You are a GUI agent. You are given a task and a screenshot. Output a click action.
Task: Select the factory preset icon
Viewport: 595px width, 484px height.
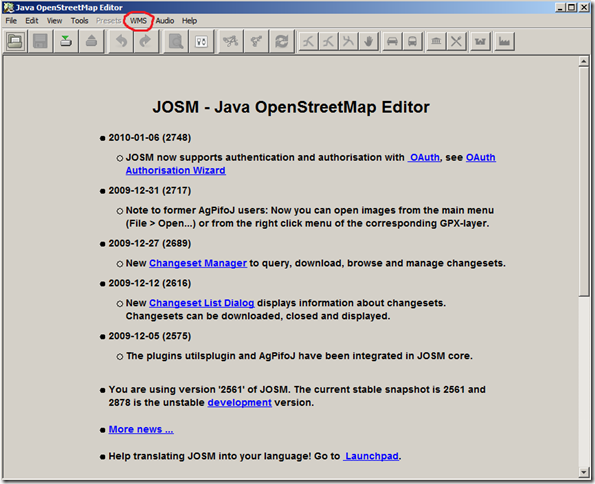coord(504,41)
